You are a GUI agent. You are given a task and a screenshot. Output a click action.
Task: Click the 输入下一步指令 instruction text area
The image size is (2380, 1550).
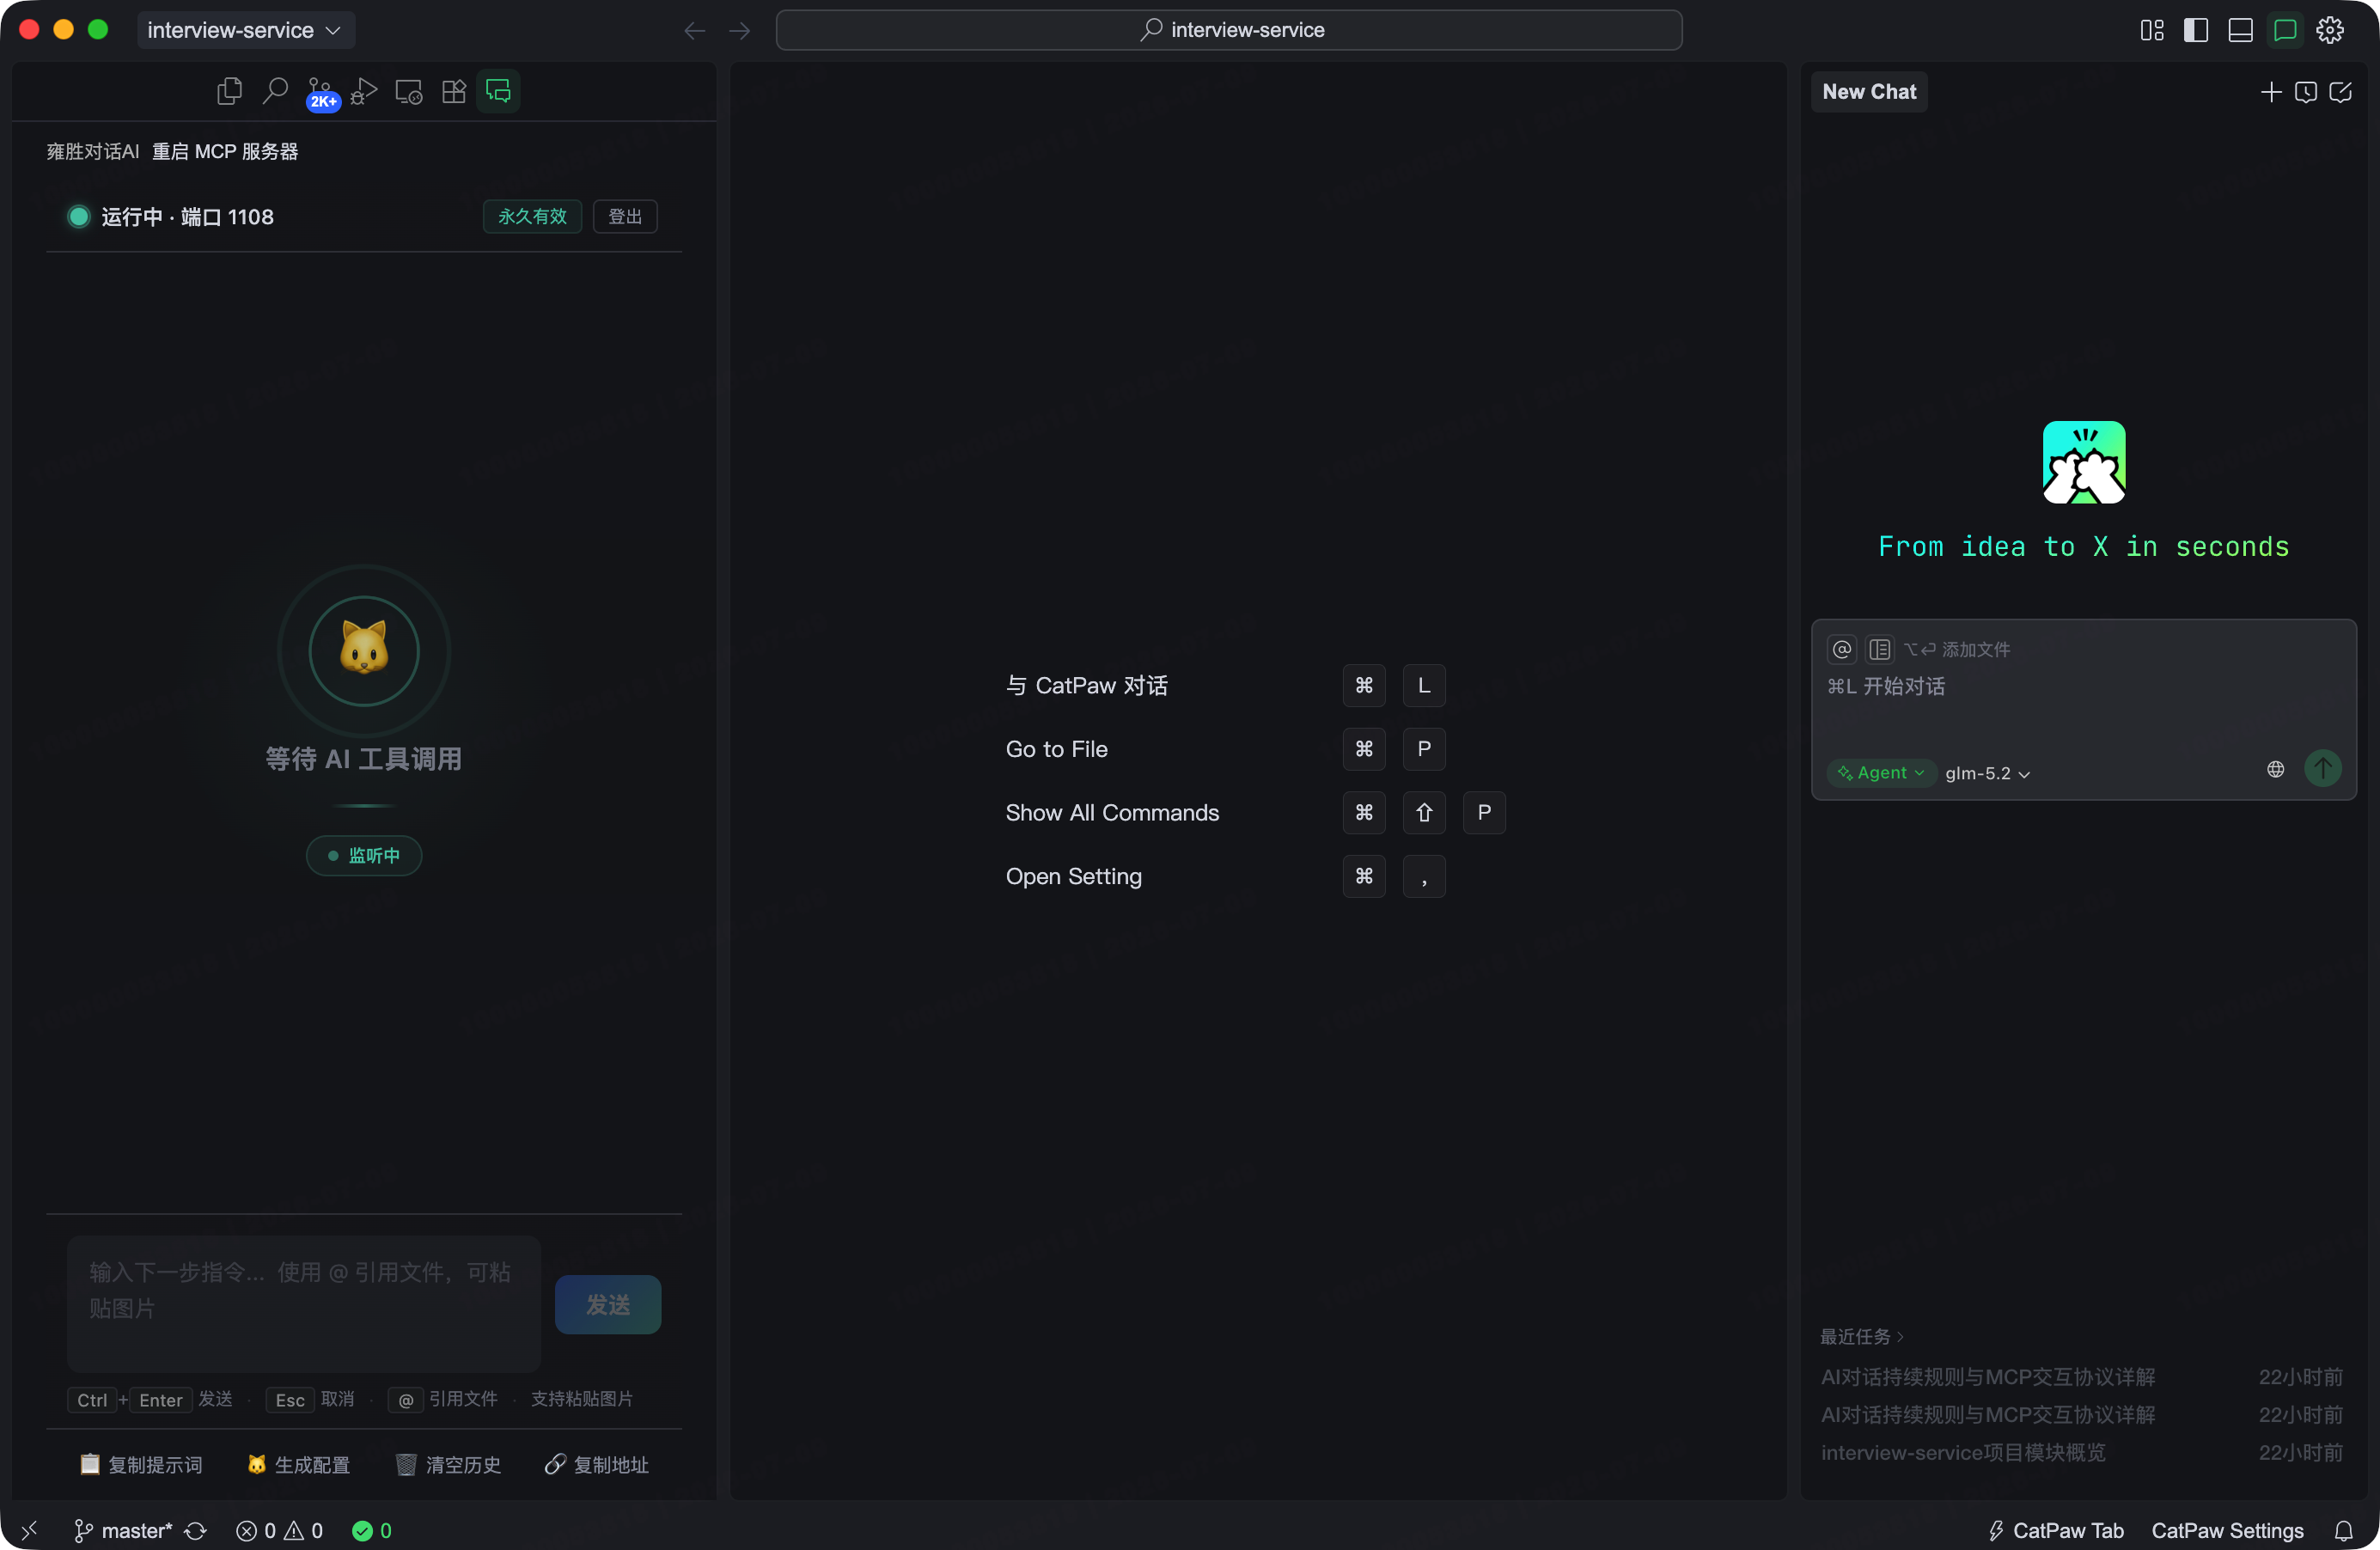point(304,1303)
